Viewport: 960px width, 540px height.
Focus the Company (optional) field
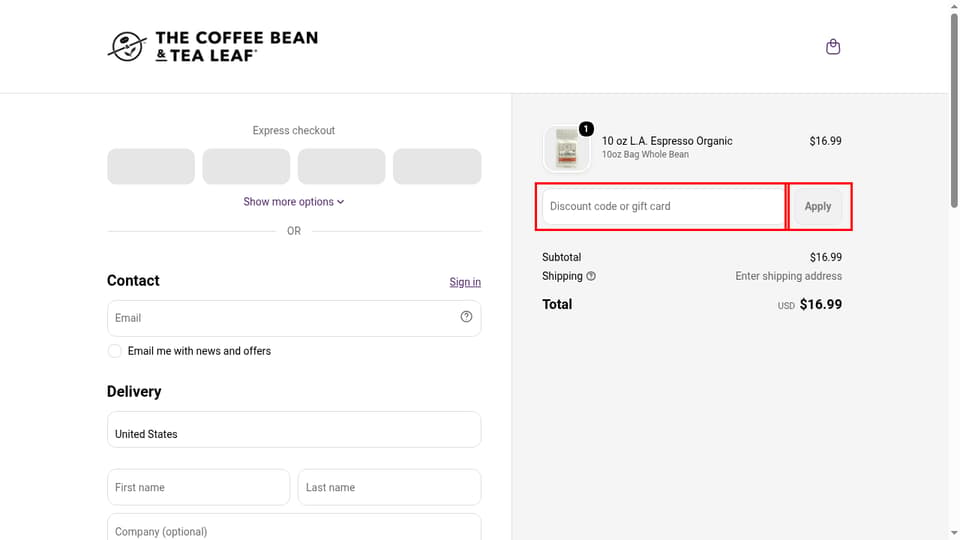pyautogui.click(x=294, y=527)
